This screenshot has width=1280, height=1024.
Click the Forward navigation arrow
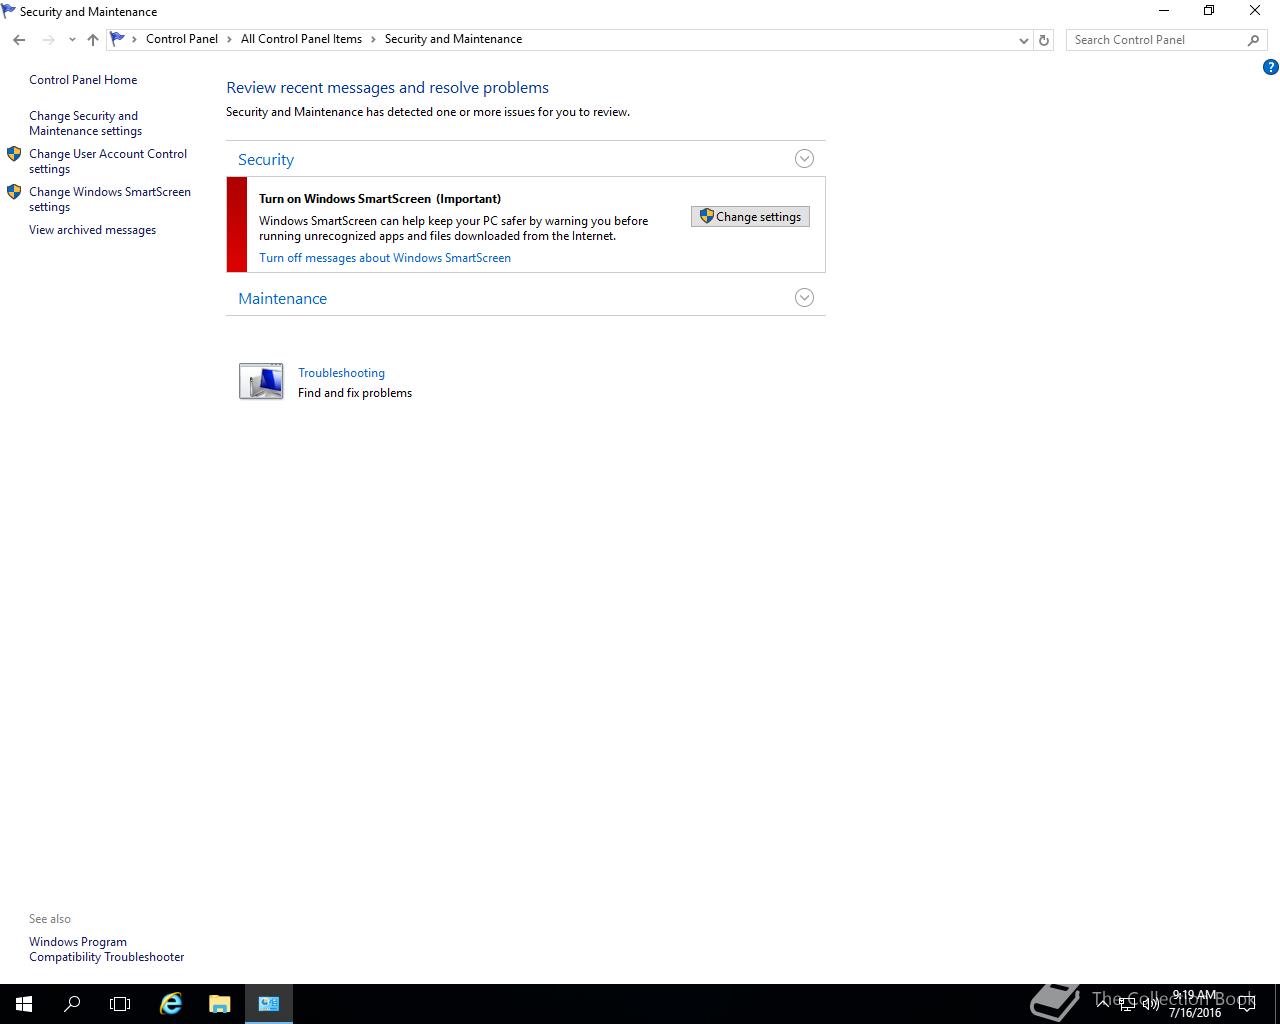48,40
